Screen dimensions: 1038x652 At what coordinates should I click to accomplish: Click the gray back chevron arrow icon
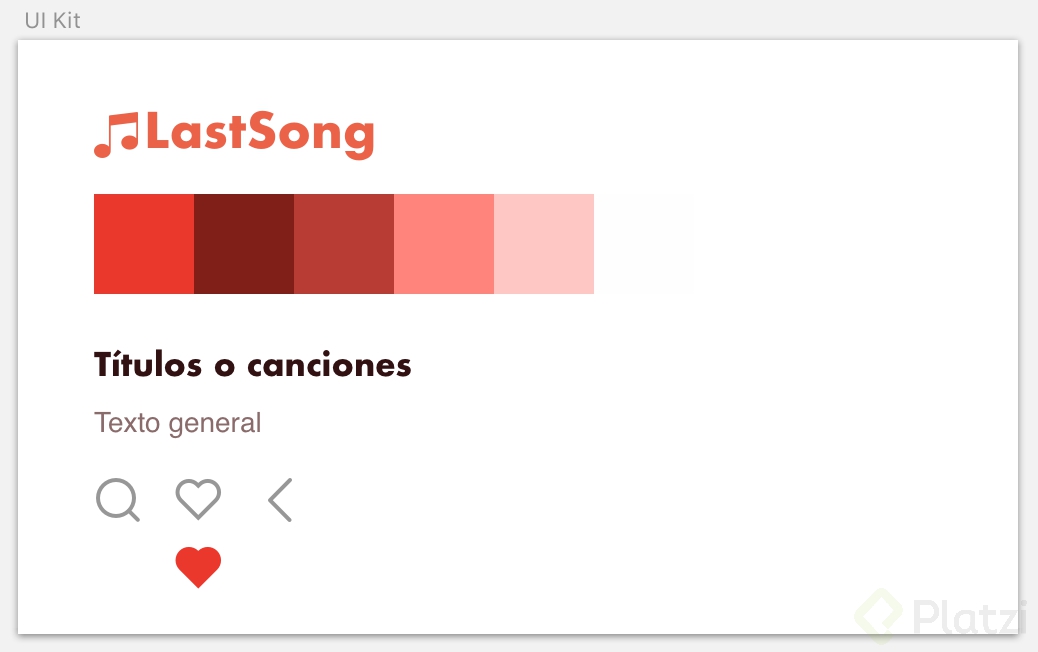point(281,500)
